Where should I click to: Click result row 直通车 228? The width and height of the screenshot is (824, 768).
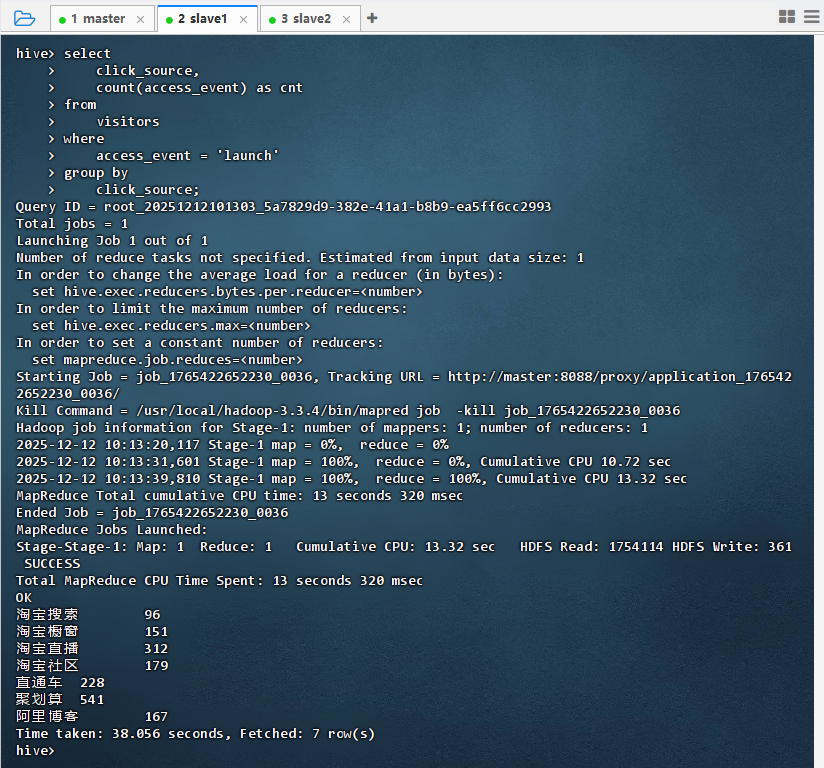pos(60,682)
